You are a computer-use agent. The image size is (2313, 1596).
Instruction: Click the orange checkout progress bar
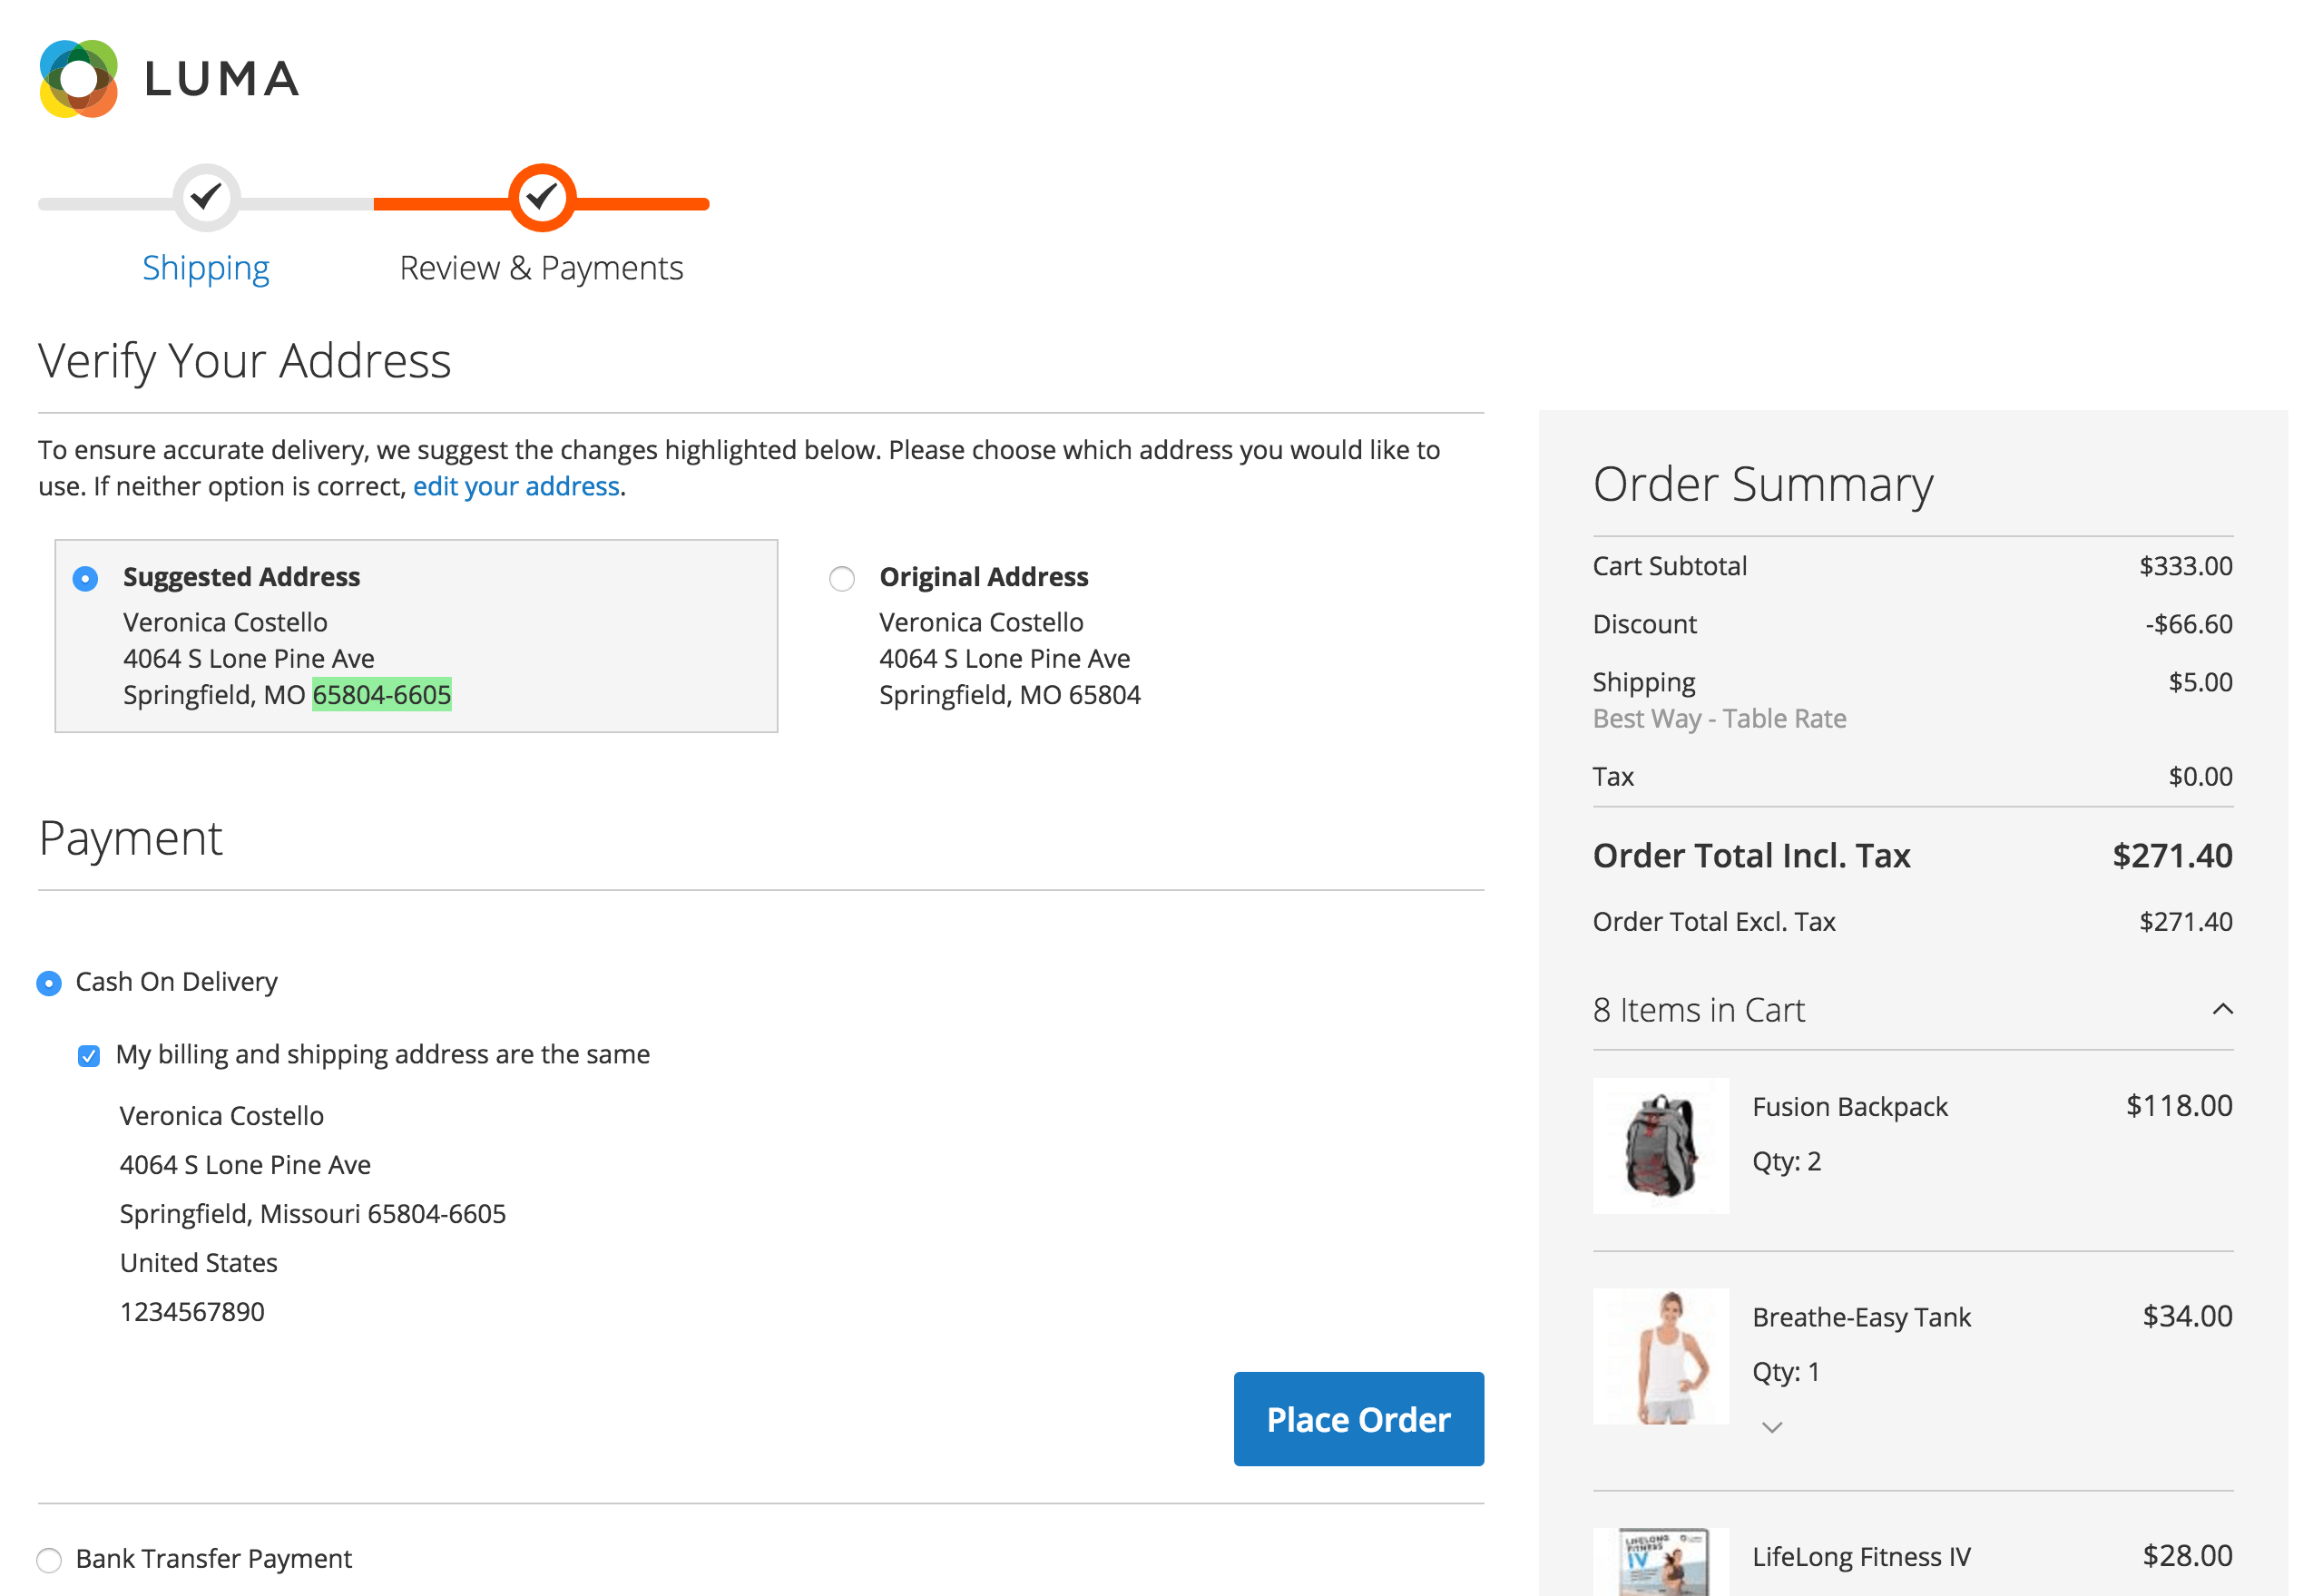440,204
